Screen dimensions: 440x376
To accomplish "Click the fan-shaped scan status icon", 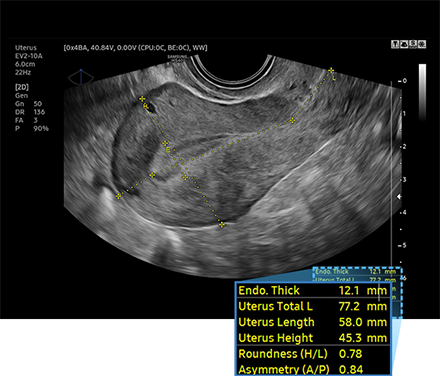I will 404,44.
